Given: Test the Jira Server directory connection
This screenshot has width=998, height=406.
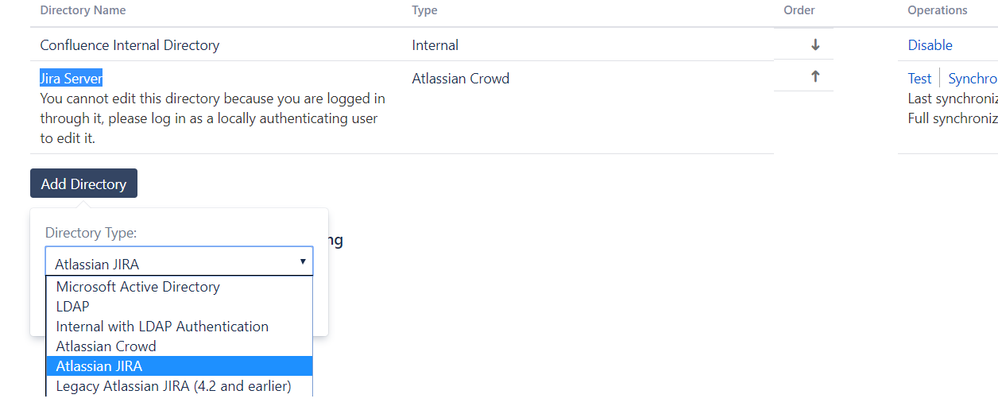Looking at the screenshot, I should click(919, 78).
